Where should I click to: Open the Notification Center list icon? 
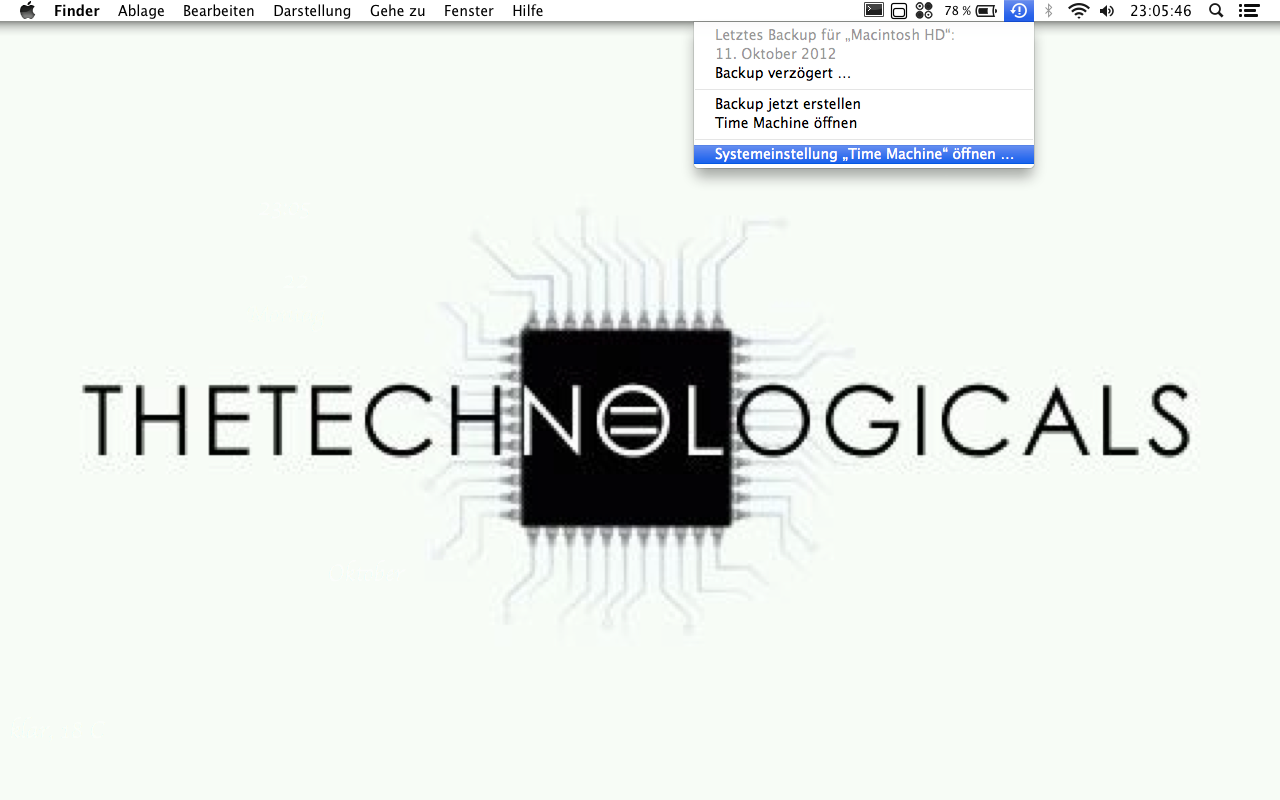coord(1248,11)
